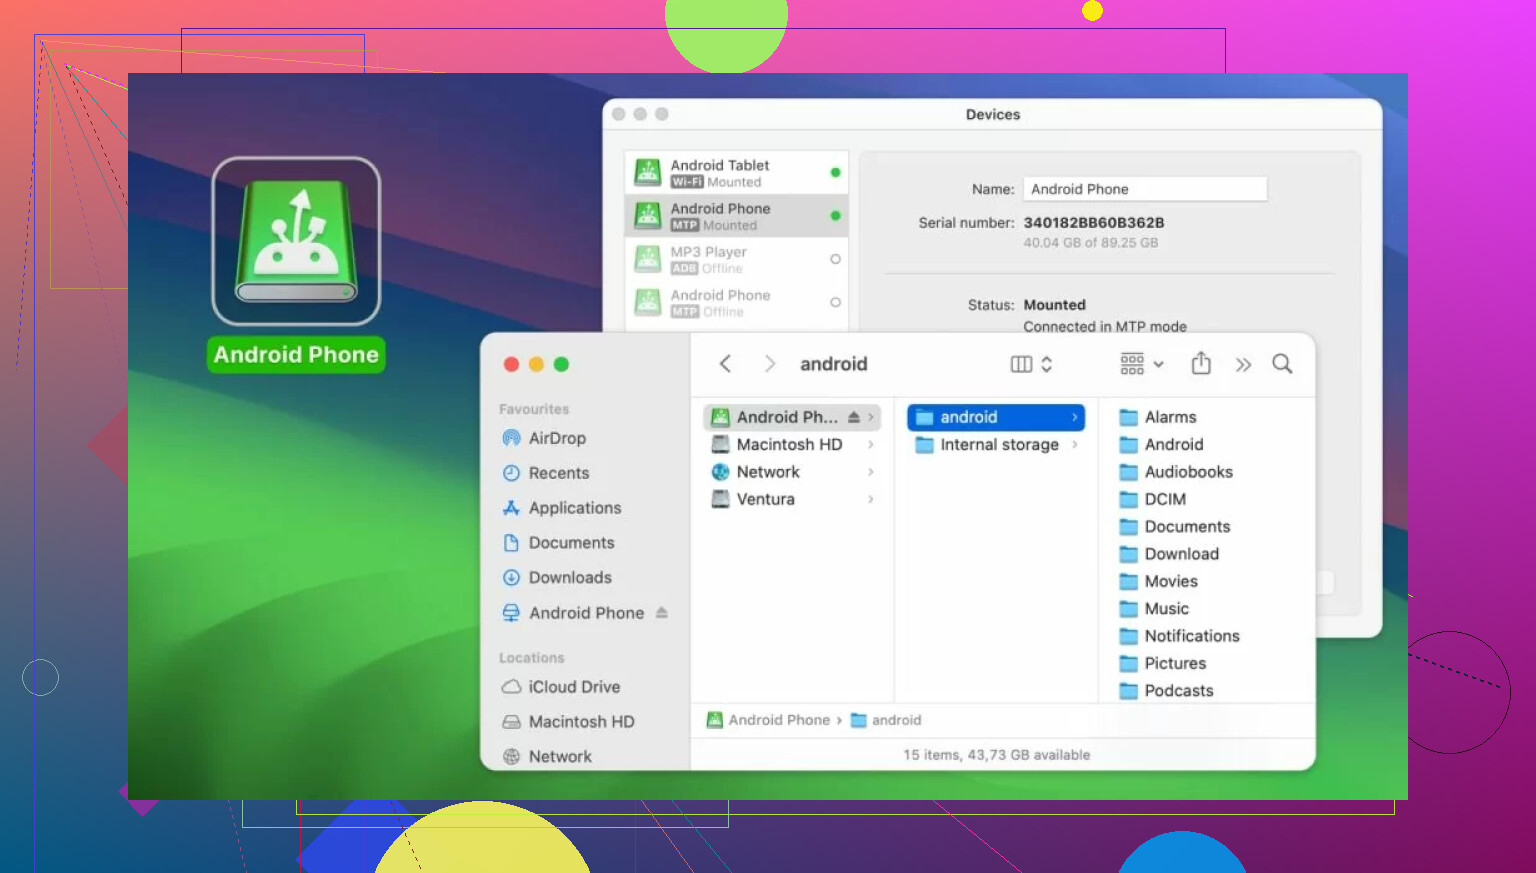
Task: Open the Music folder
Action: pyautogui.click(x=1154, y=608)
